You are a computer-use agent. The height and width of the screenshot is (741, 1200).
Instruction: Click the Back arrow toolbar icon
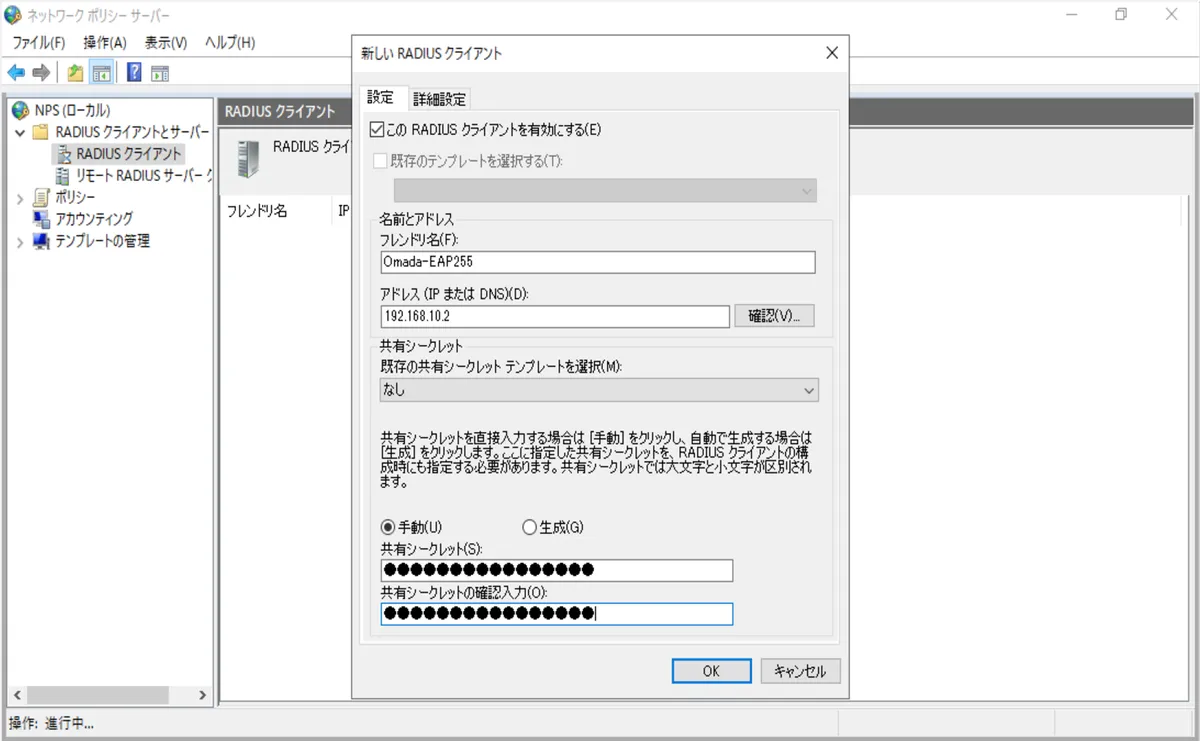click(16, 73)
